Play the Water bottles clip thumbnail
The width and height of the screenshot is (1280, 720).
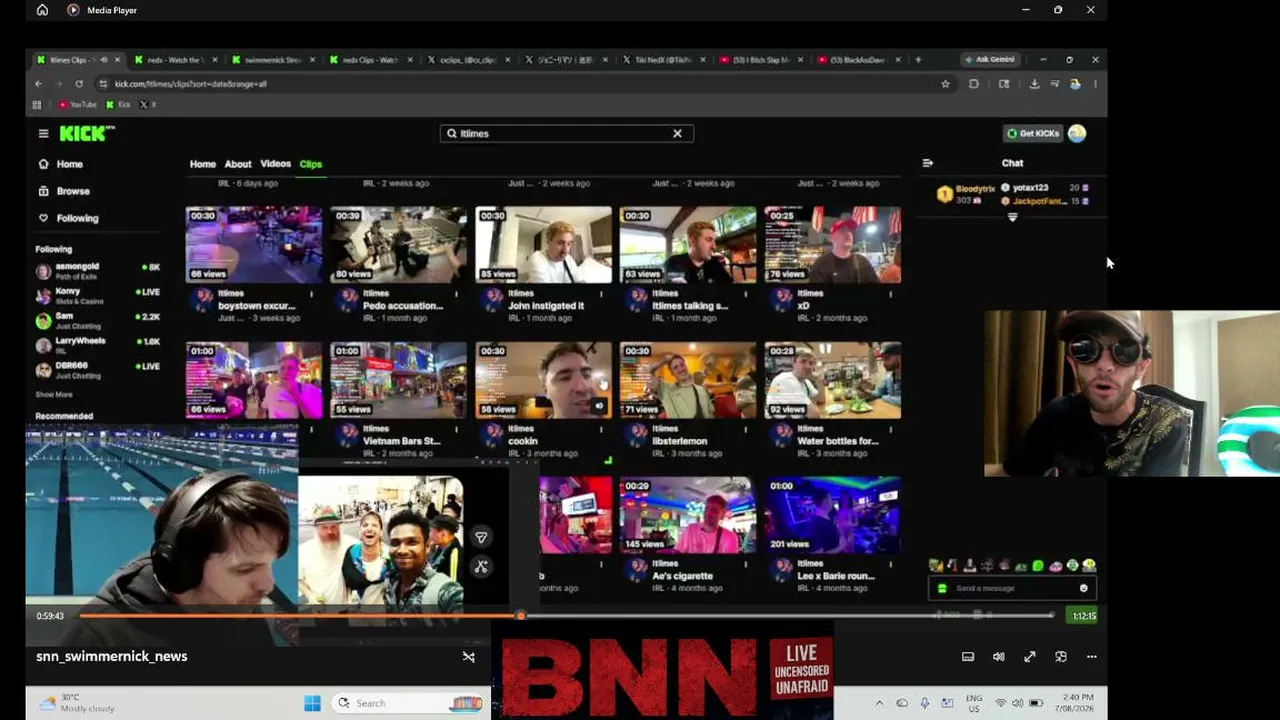pyautogui.click(x=832, y=380)
